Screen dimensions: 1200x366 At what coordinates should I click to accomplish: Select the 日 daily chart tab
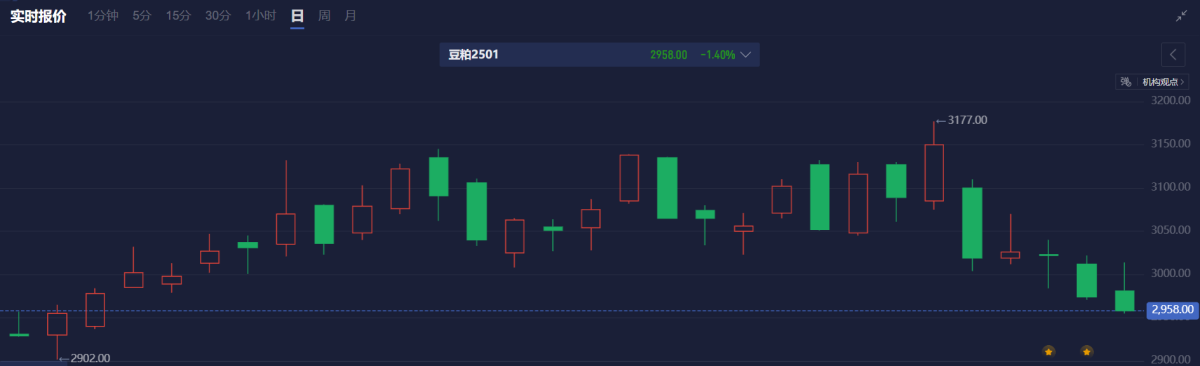tap(297, 16)
